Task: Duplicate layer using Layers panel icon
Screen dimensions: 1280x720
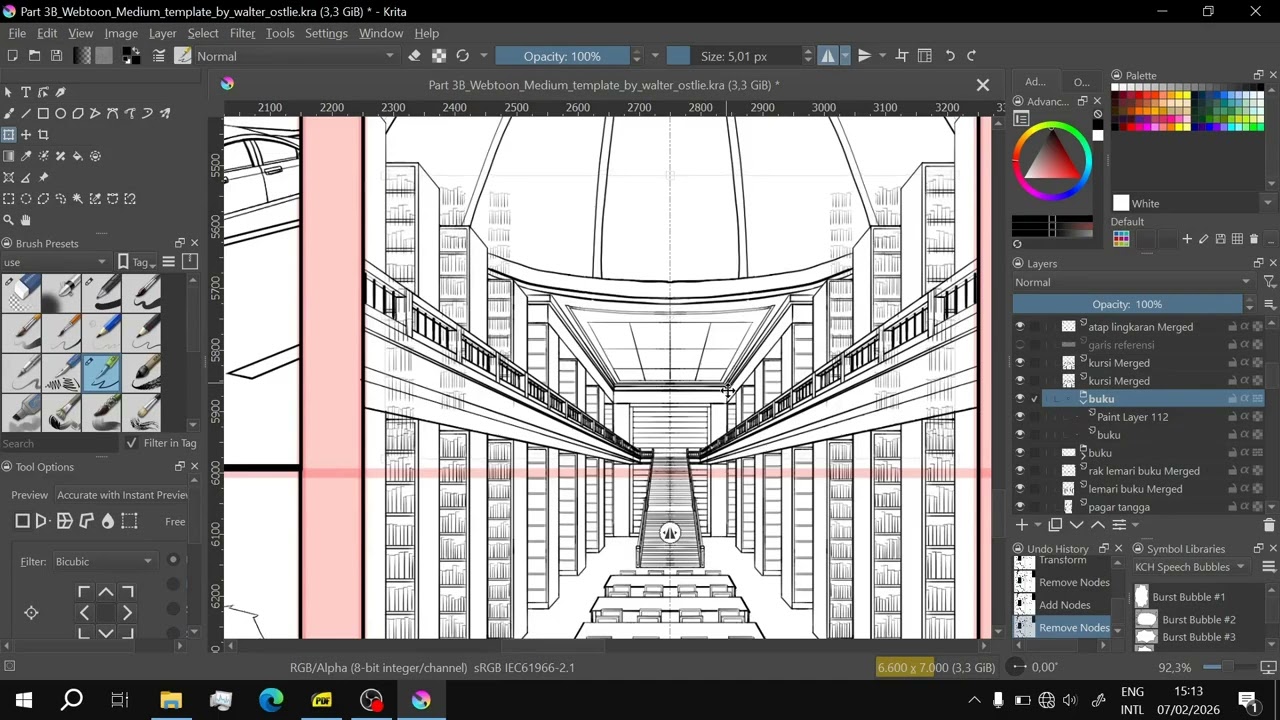Action: coord(1055,525)
